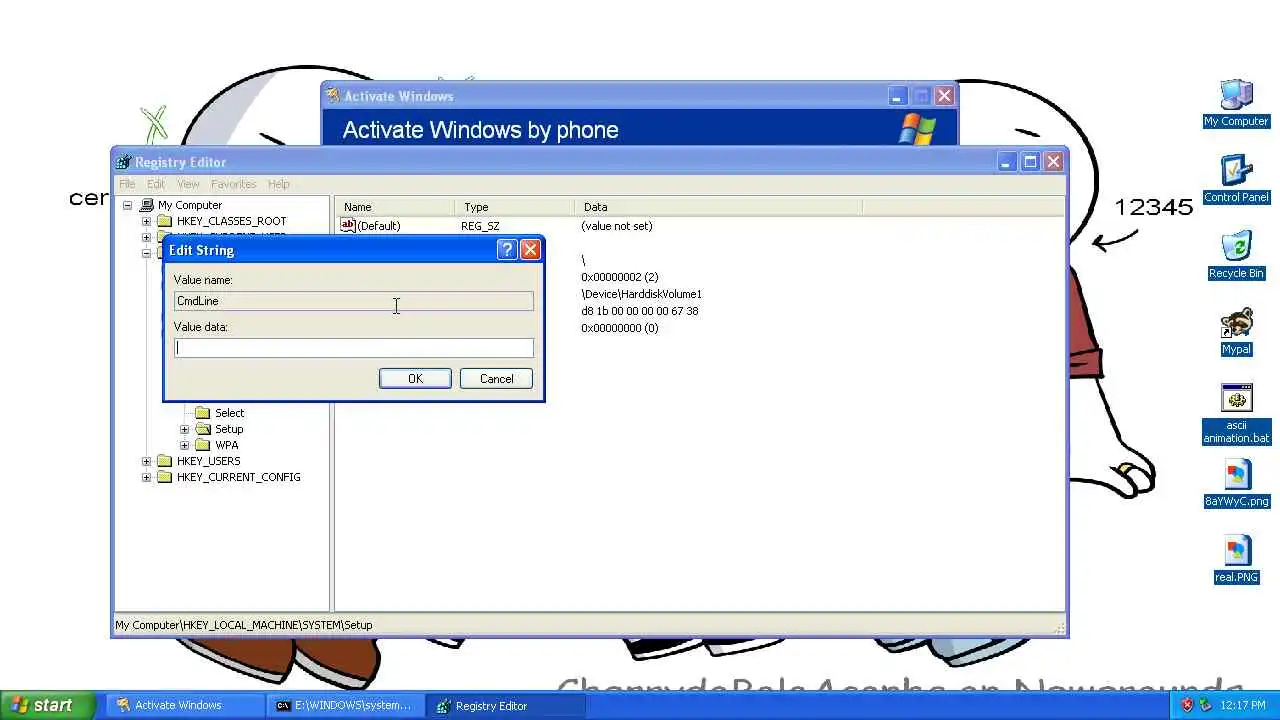Viewport: 1280px width, 720px height.
Task: Click My Computer root icon in registry tree
Action: point(146,205)
